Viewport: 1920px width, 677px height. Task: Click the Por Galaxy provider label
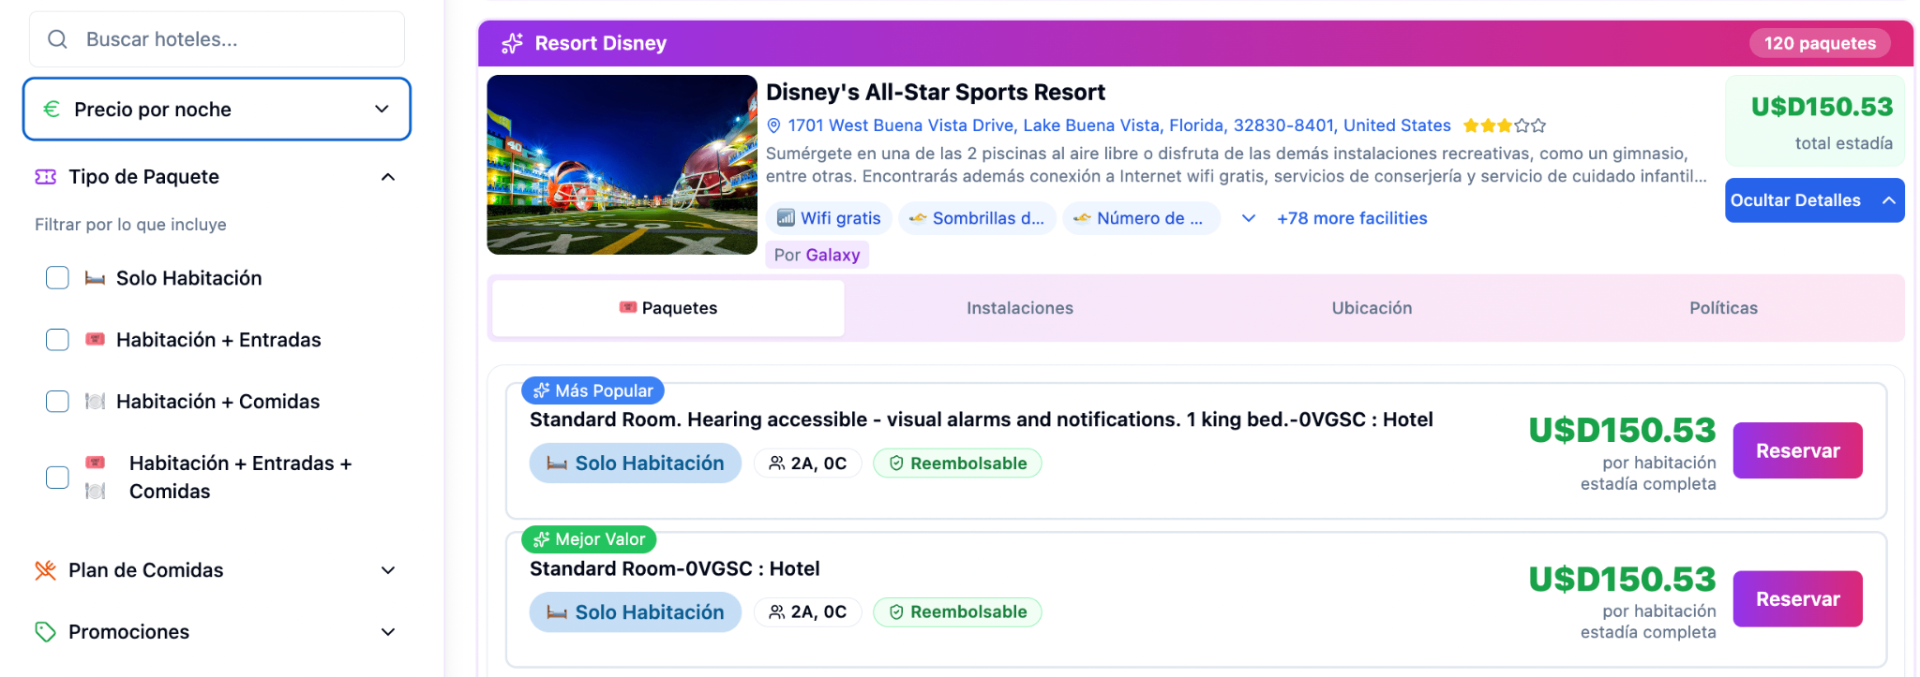click(x=817, y=255)
